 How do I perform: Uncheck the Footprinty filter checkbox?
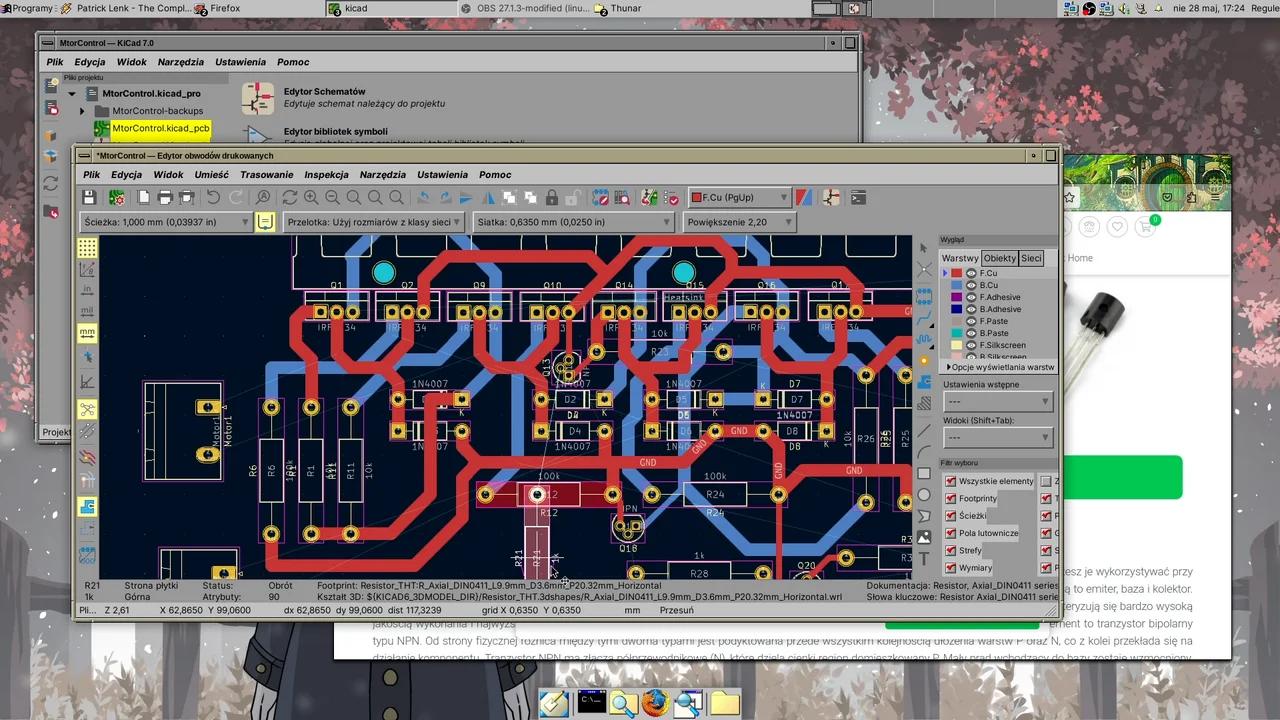pos(951,498)
